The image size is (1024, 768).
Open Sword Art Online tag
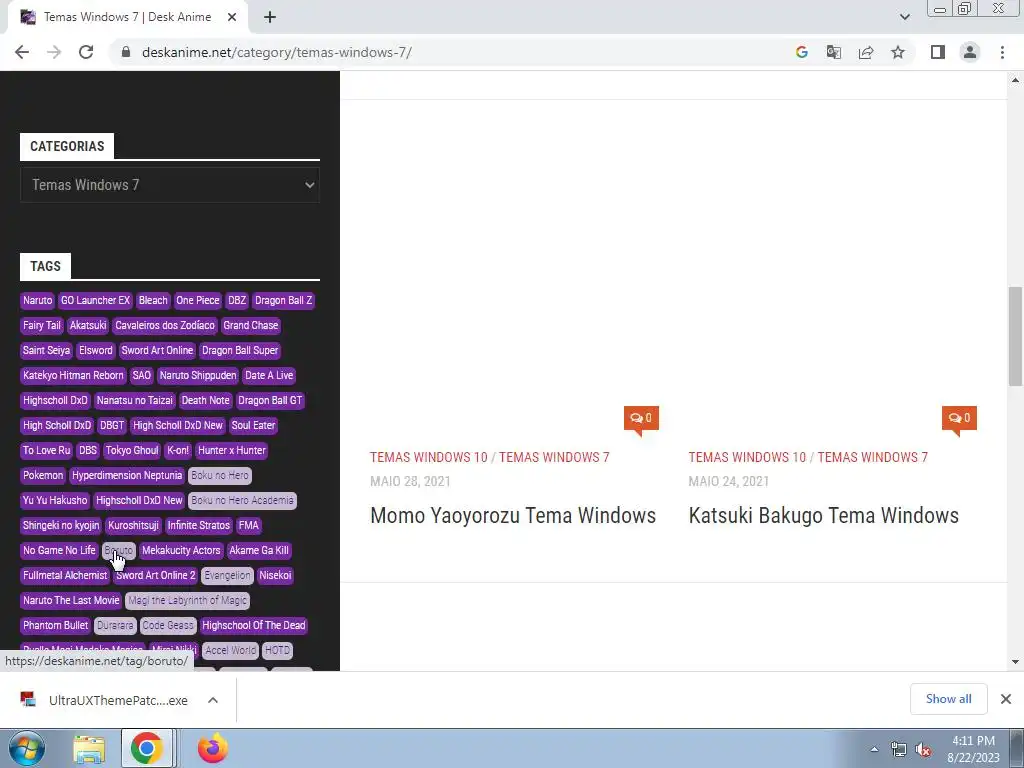157,350
